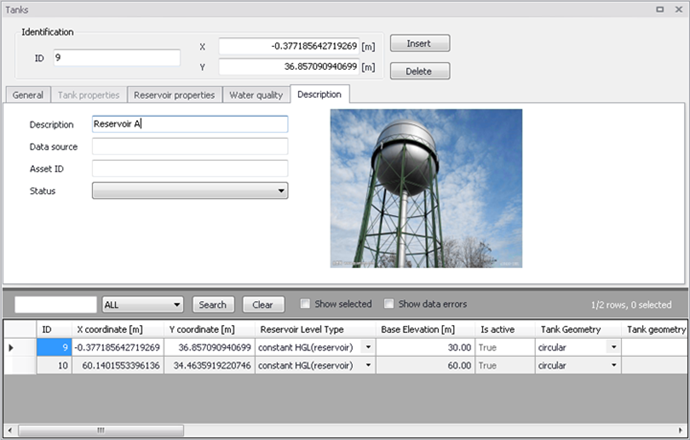Click the Asset ID field
The image size is (690, 440).
[x=190, y=169]
